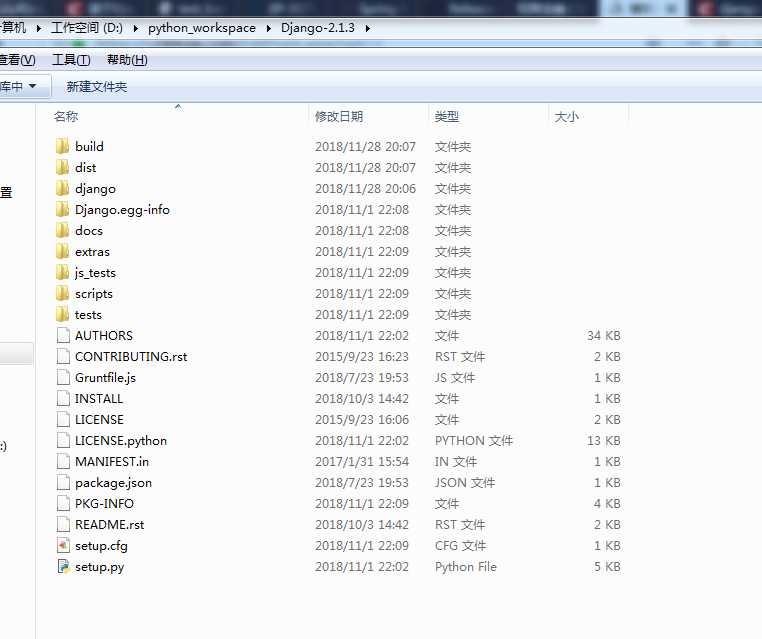Image resolution: width=762 pixels, height=639 pixels.
Task: Click the 34 KB size of AUTHORS
Action: click(604, 336)
